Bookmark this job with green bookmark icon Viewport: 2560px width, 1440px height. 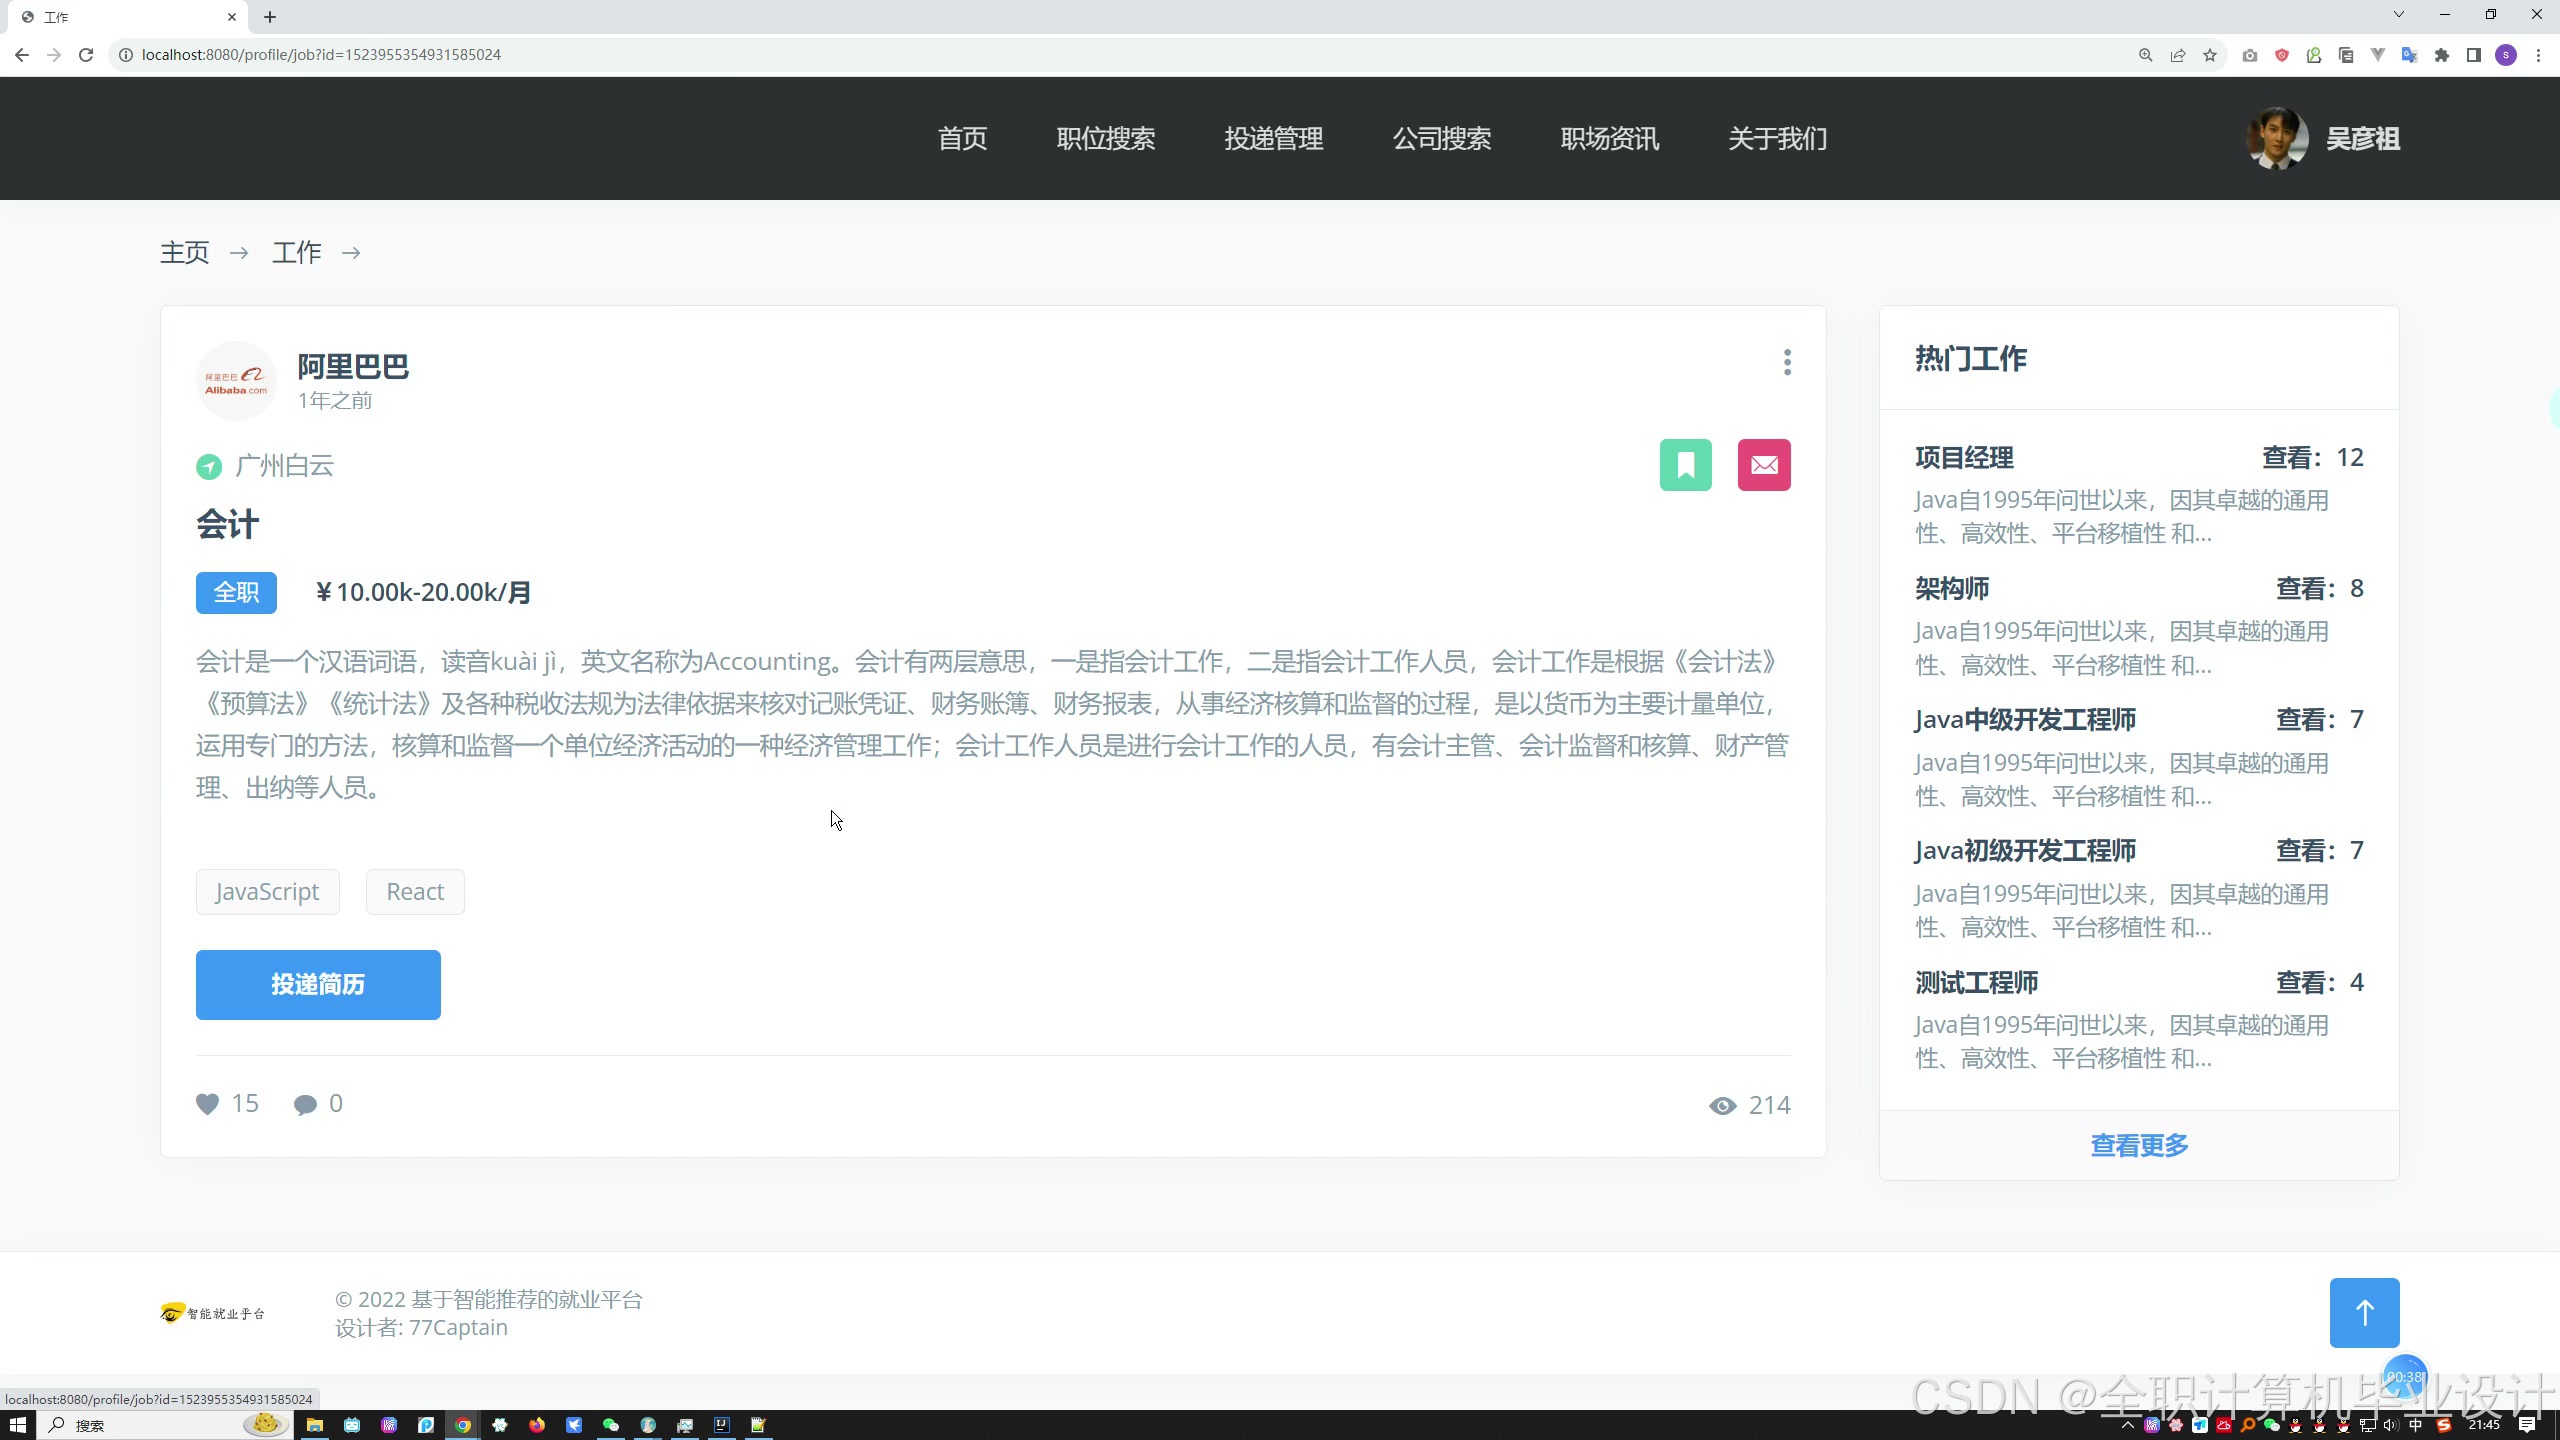point(1685,465)
